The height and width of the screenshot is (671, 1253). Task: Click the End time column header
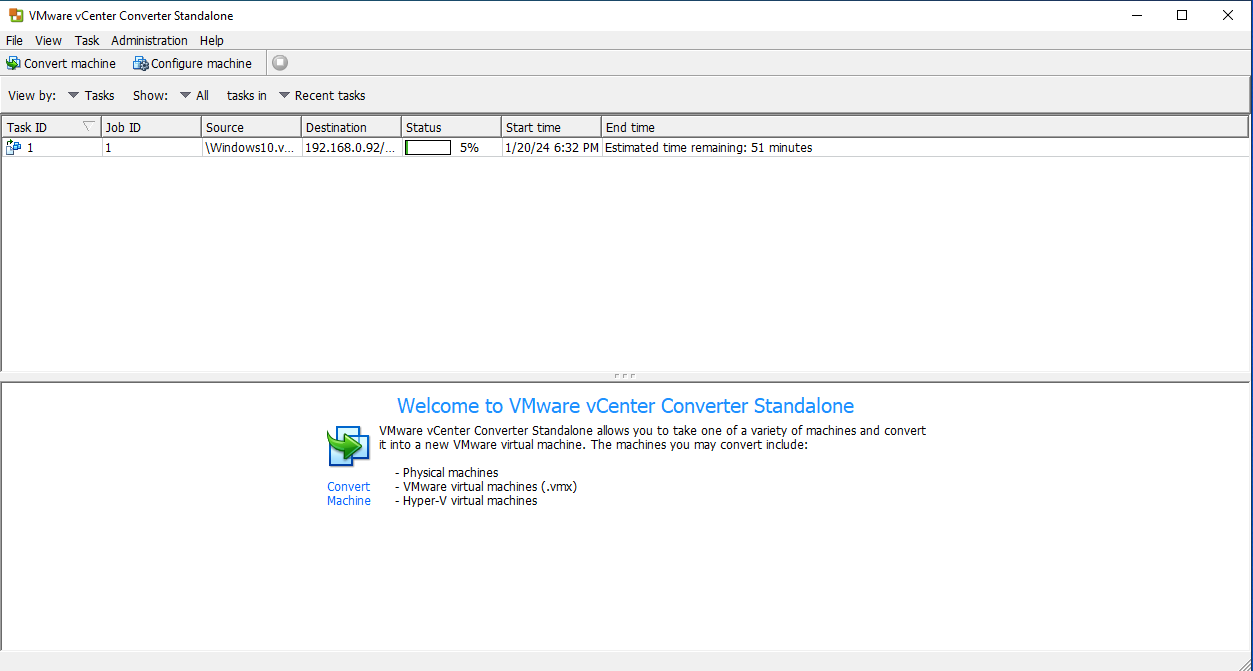925,127
